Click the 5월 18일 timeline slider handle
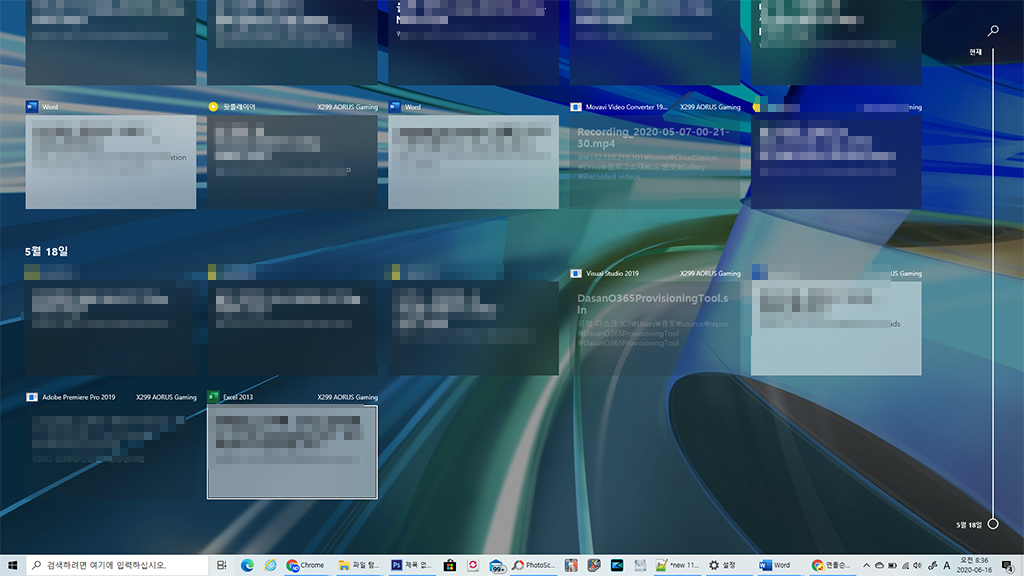The image size is (1024, 576). point(993,524)
